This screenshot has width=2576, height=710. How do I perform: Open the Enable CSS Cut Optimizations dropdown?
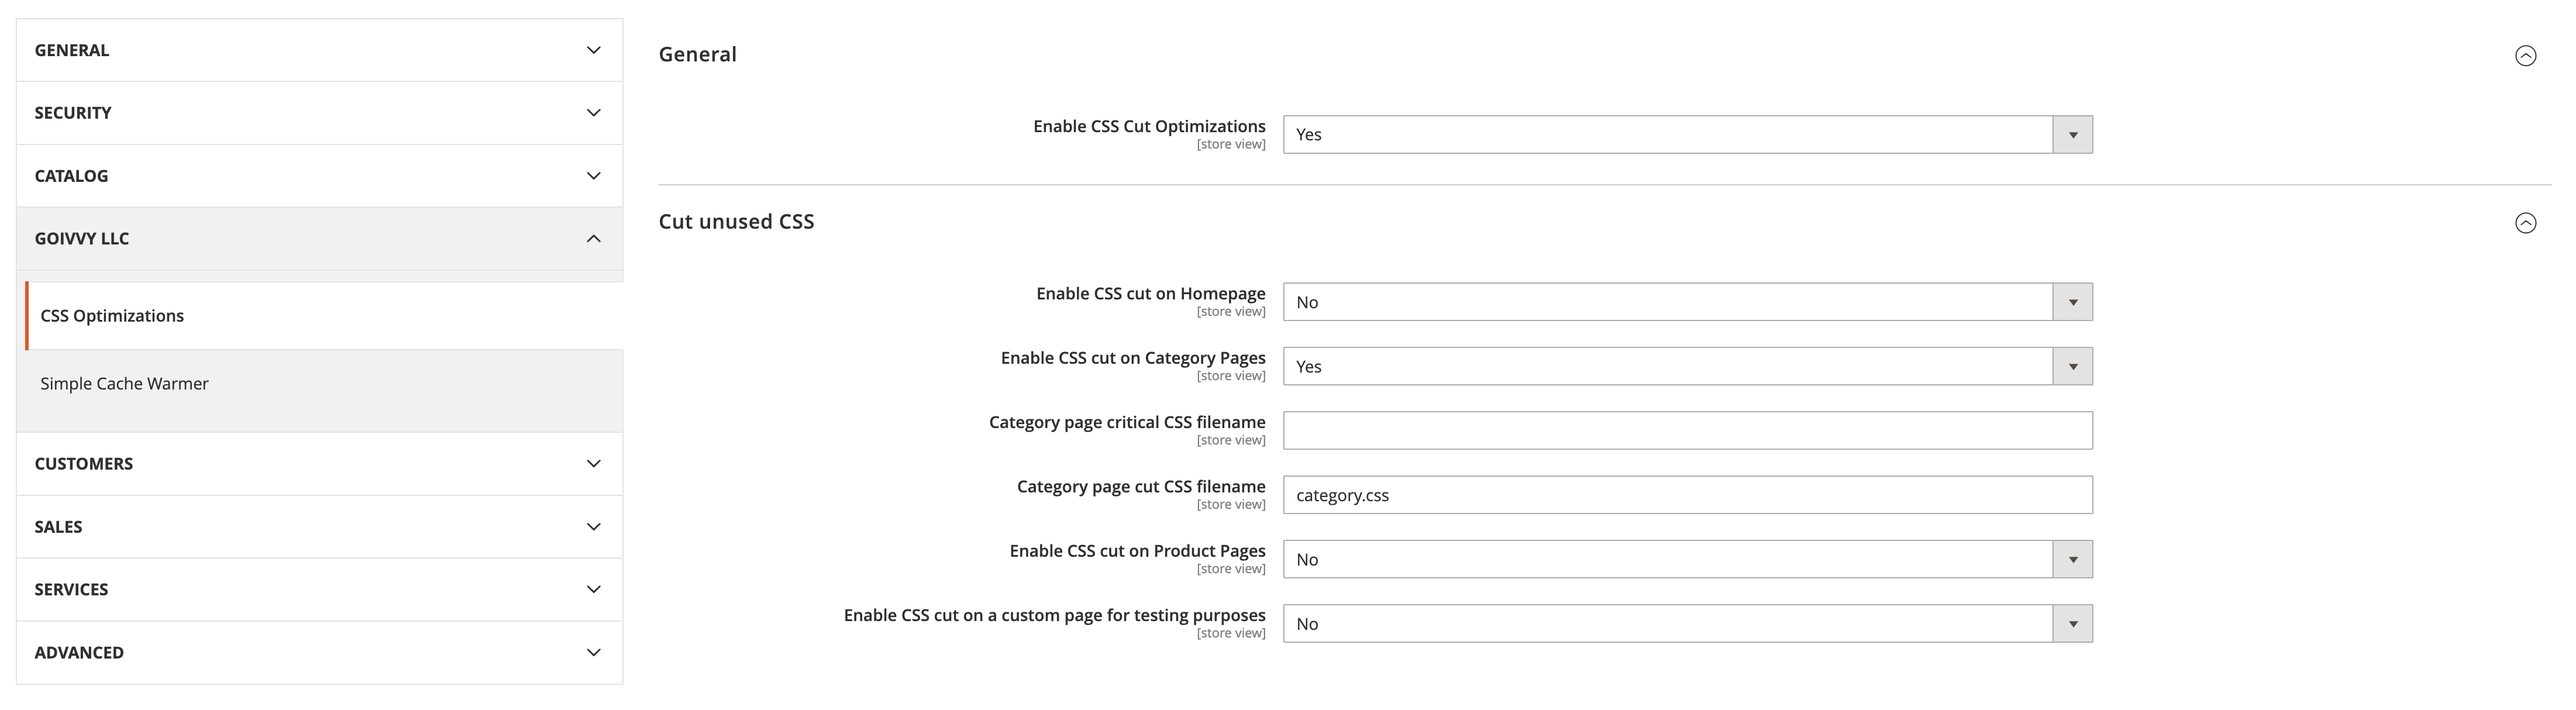(2072, 134)
